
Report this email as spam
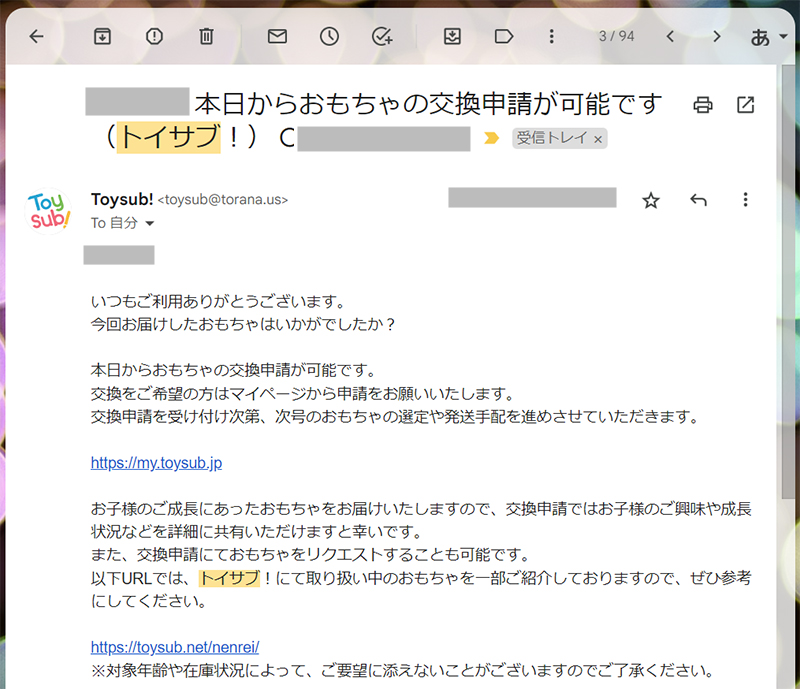pos(154,36)
